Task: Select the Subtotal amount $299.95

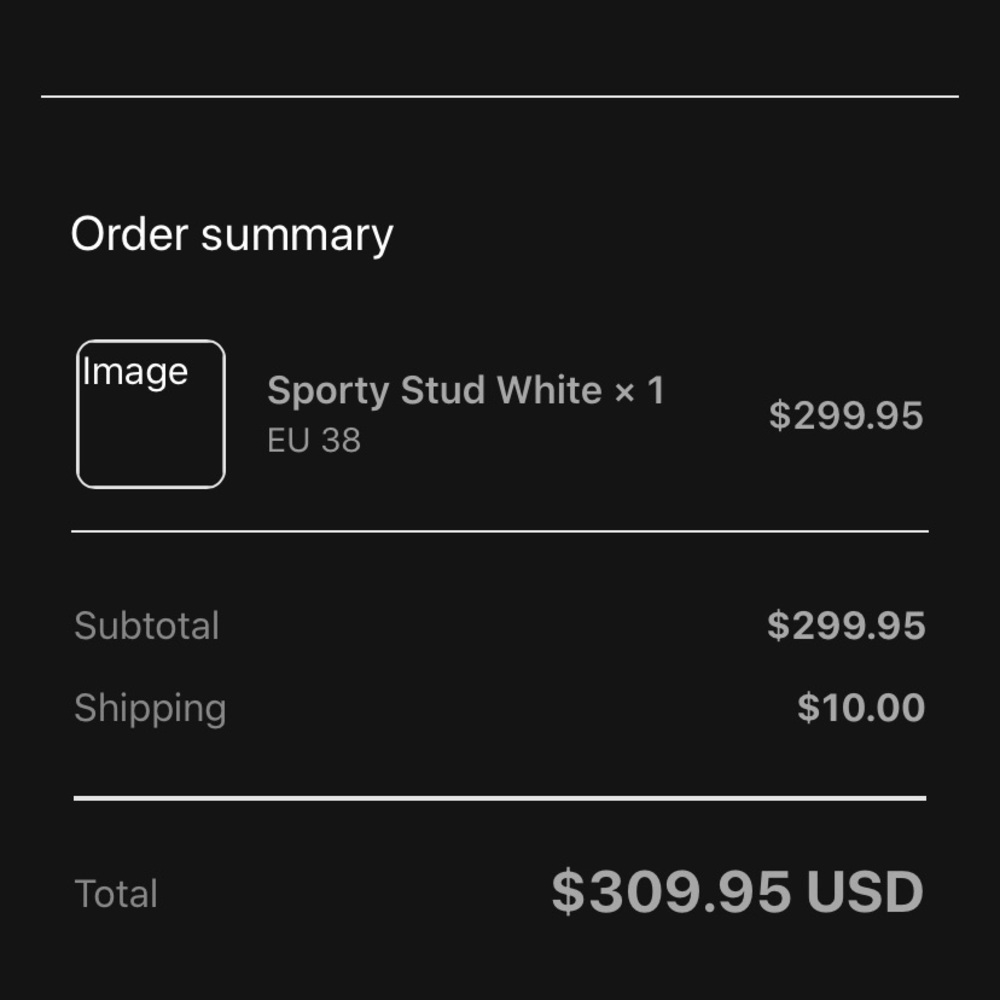Action: (x=846, y=626)
